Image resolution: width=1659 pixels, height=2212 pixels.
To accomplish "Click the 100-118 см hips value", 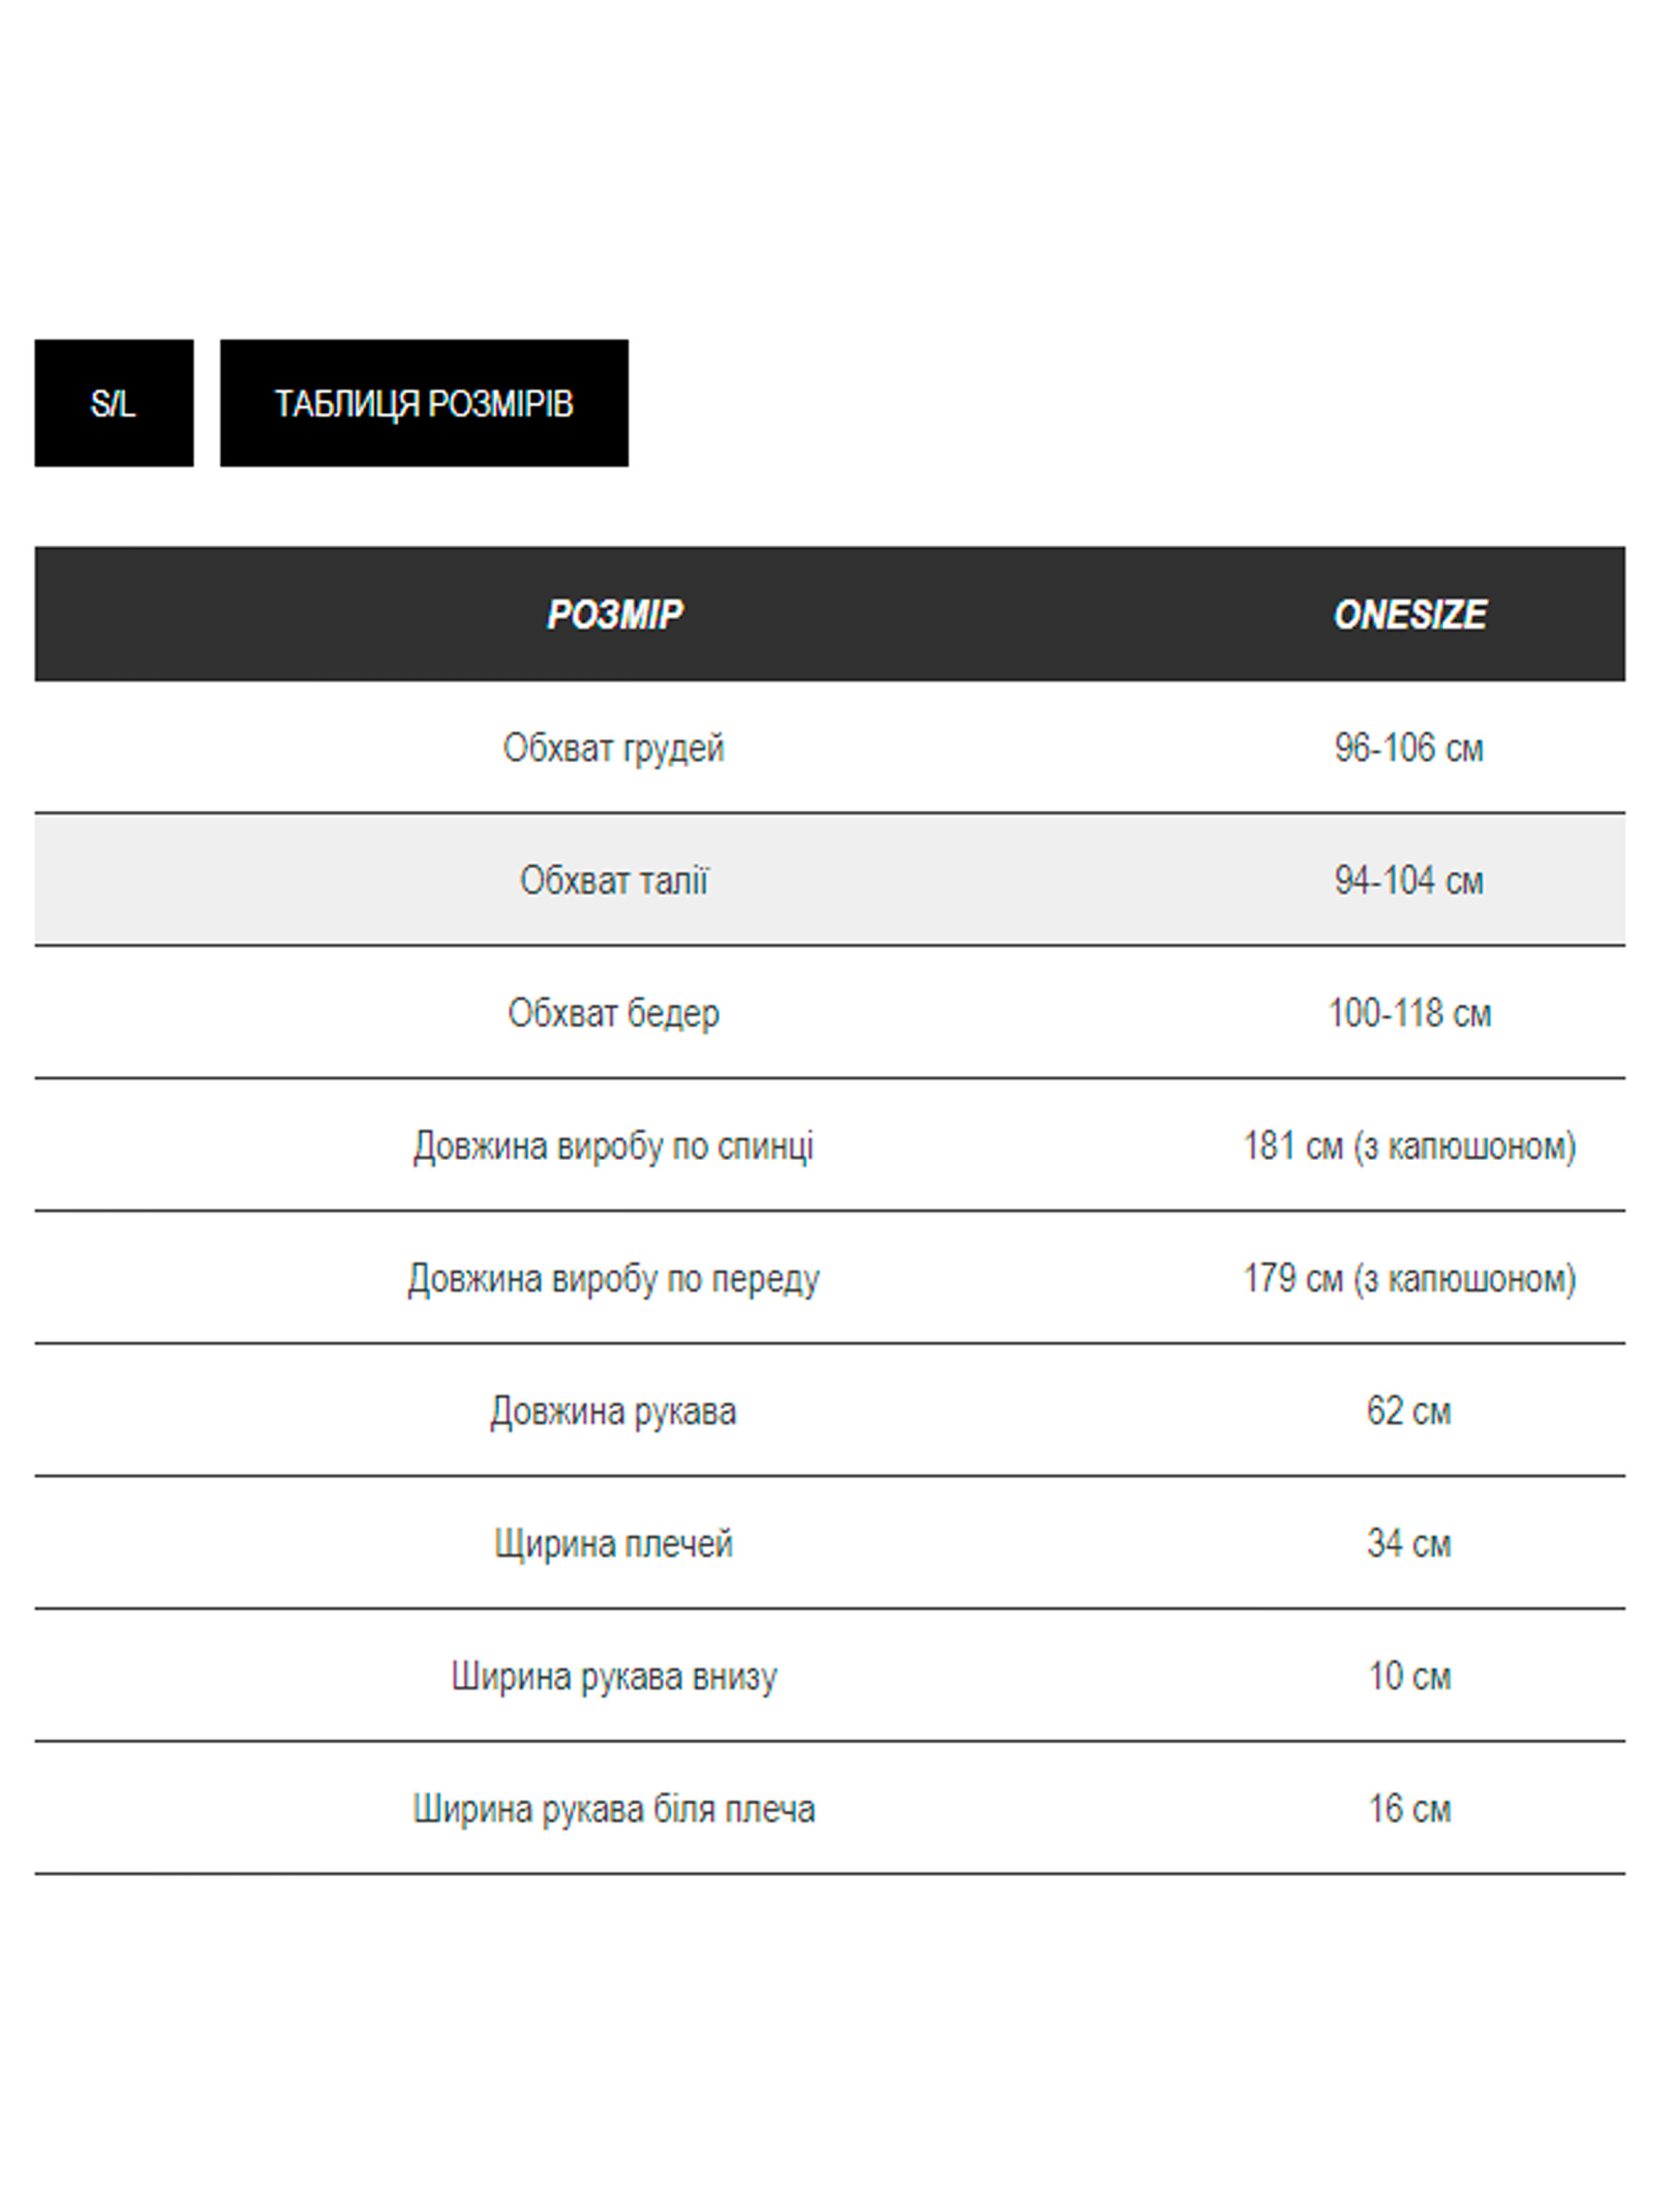I will pos(1408,1013).
